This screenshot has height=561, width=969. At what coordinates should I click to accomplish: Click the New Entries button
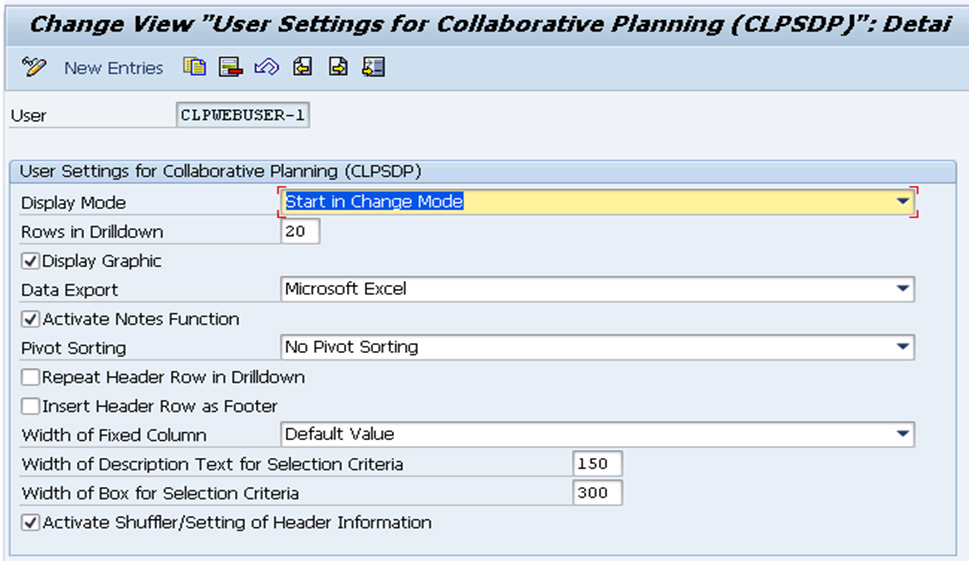[x=114, y=67]
